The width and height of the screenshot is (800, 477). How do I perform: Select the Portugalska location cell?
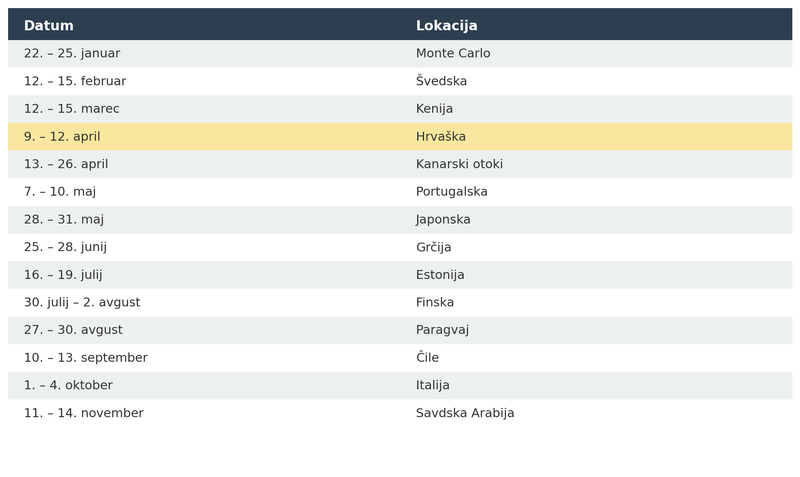coord(596,192)
